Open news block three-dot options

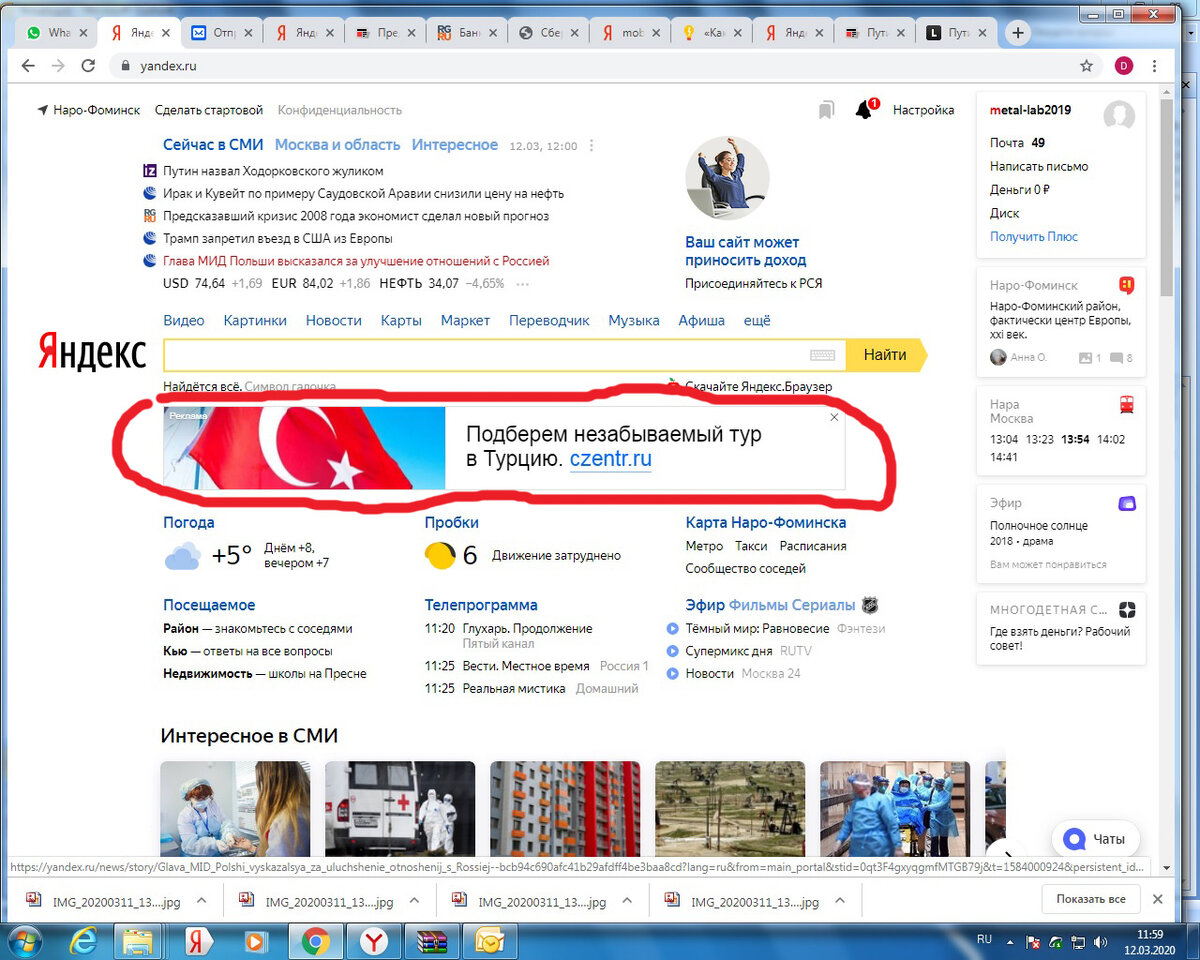[592, 145]
